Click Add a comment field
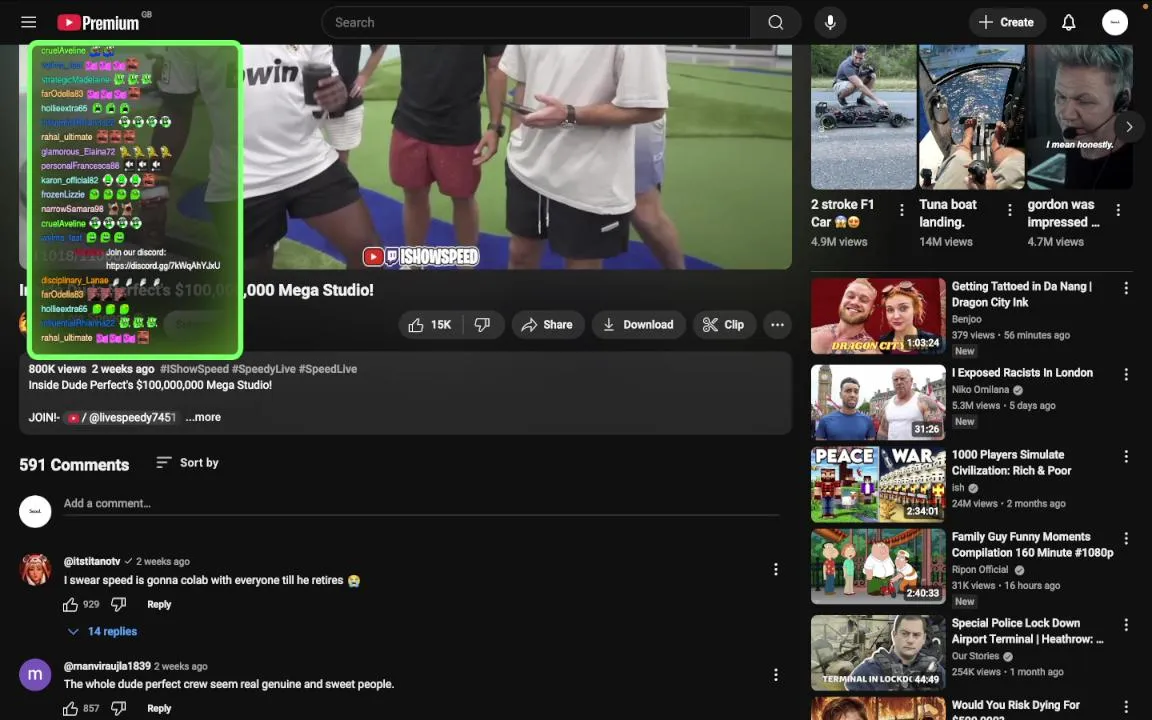Screen dimensions: 1152x720 [x=421, y=503]
